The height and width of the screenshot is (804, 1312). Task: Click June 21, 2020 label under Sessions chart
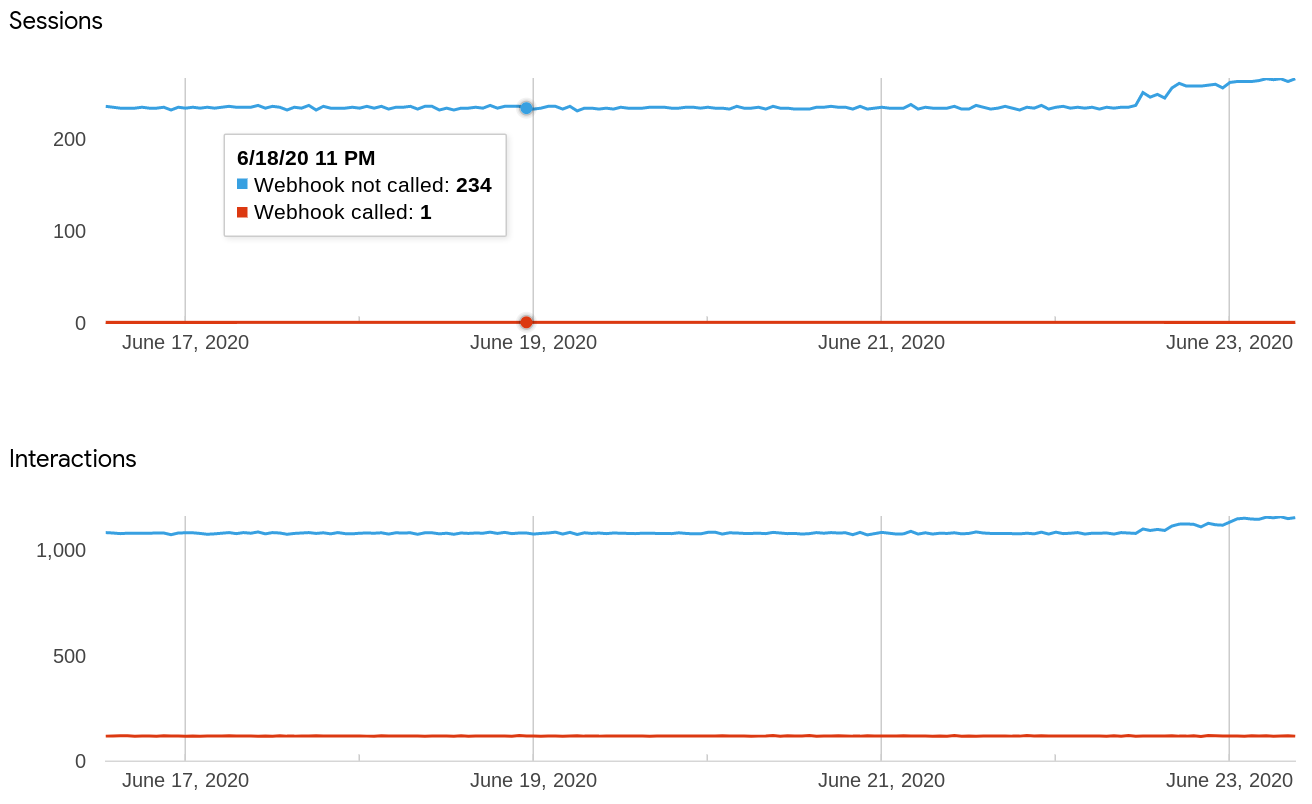pos(881,343)
